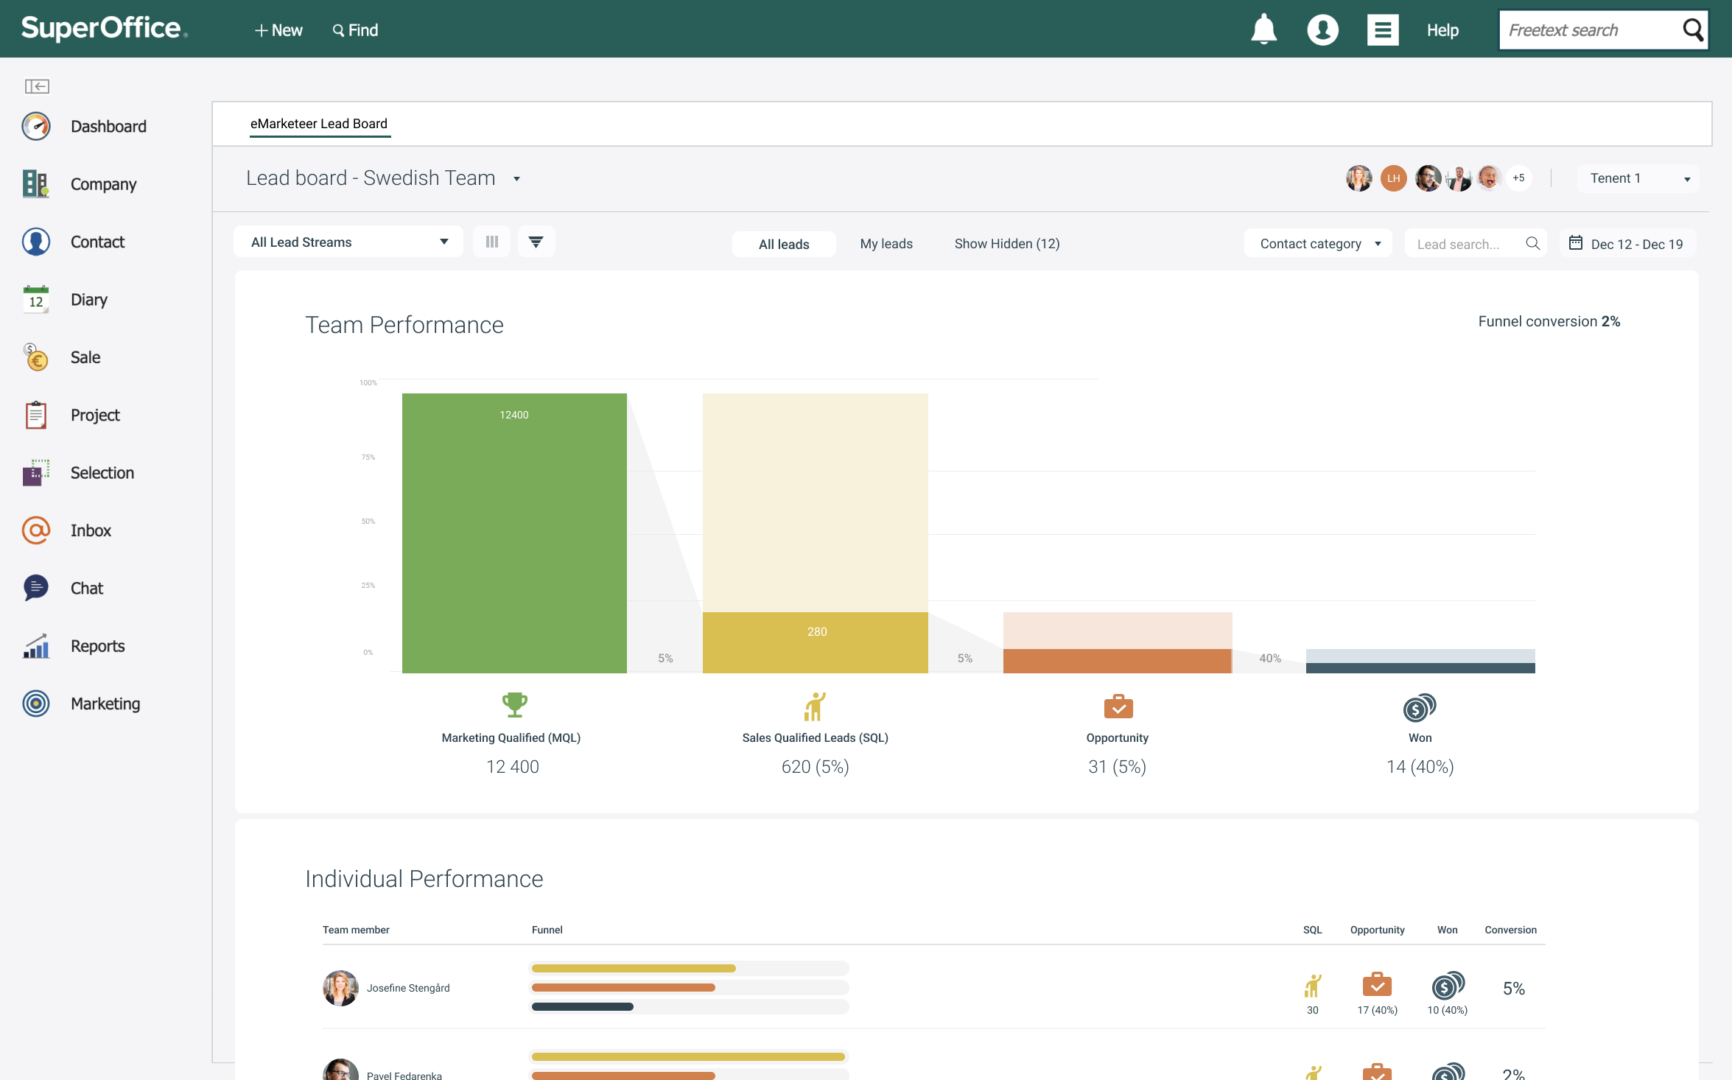
Task: Switch to the My leads view
Action: (886, 243)
